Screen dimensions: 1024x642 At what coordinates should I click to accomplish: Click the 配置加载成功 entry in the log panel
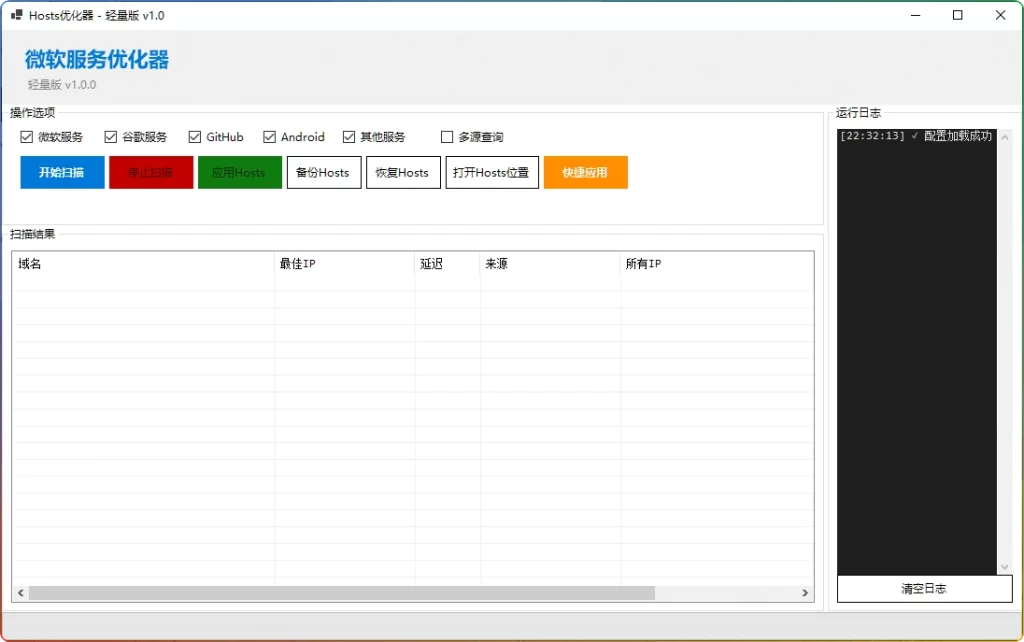click(915, 136)
